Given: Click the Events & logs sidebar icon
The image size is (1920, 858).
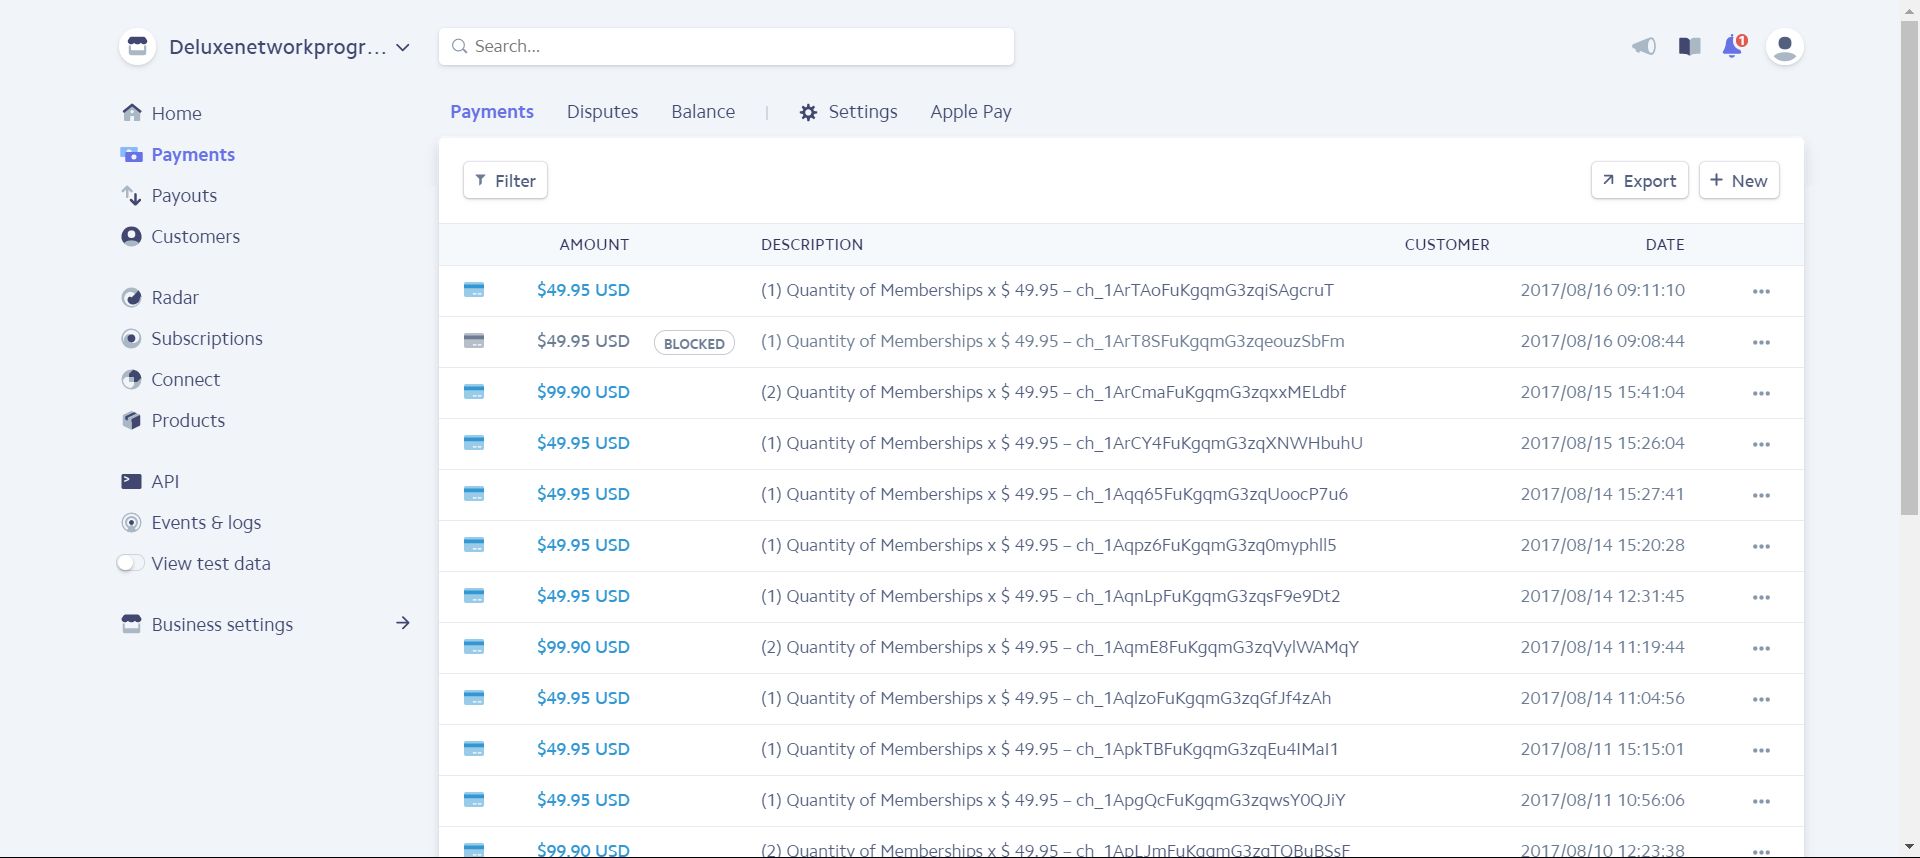Looking at the screenshot, I should click(x=131, y=523).
